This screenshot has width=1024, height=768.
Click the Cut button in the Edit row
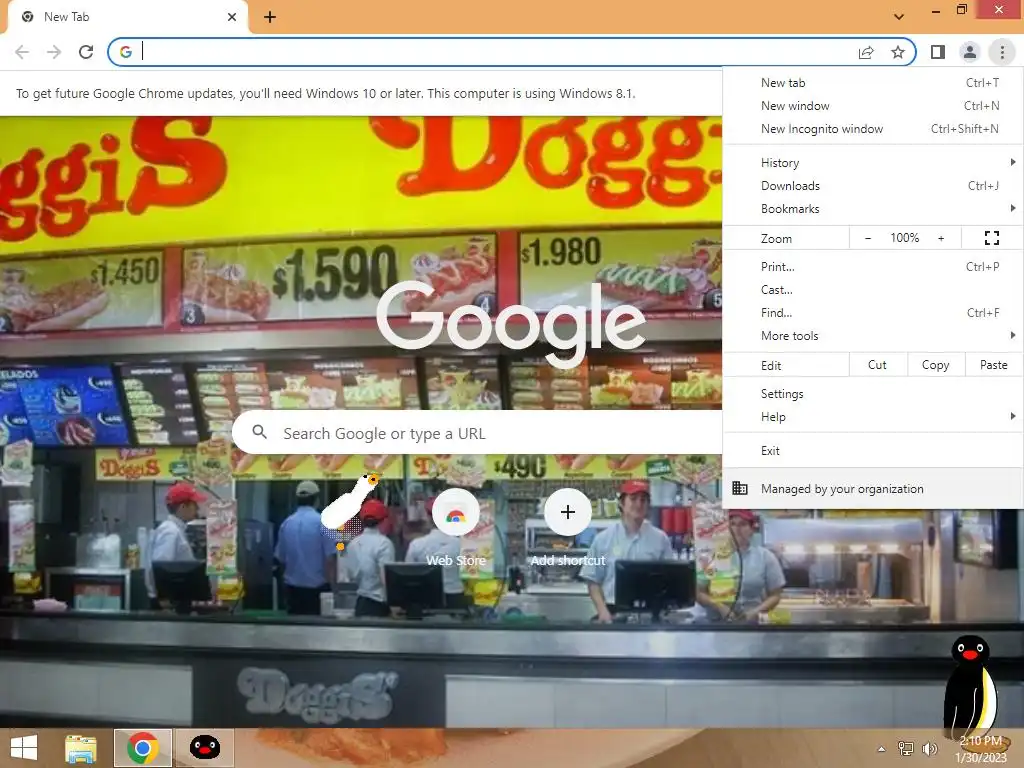[878, 365]
